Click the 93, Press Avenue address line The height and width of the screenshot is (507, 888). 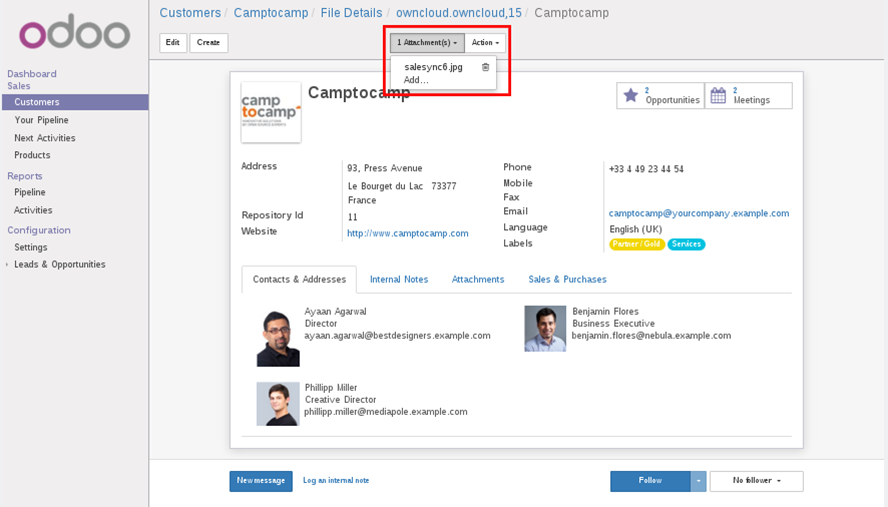385,168
